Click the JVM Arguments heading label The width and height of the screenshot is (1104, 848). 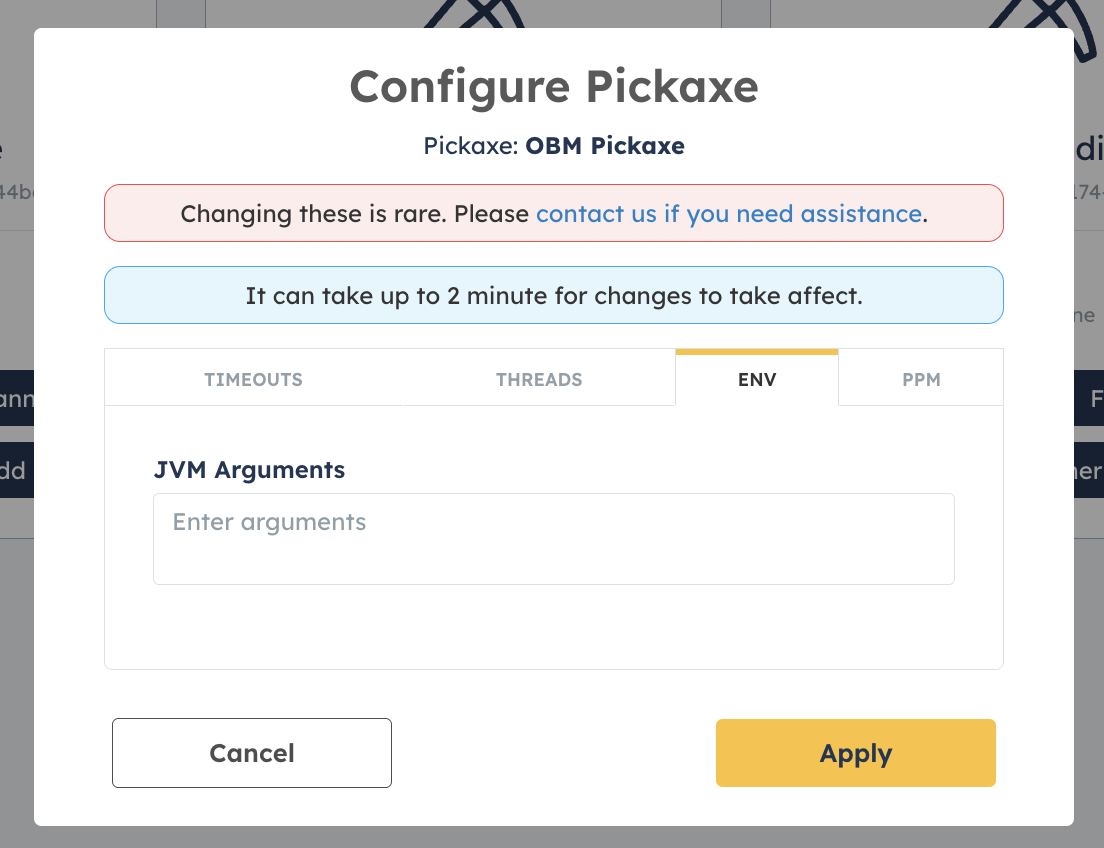(249, 470)
